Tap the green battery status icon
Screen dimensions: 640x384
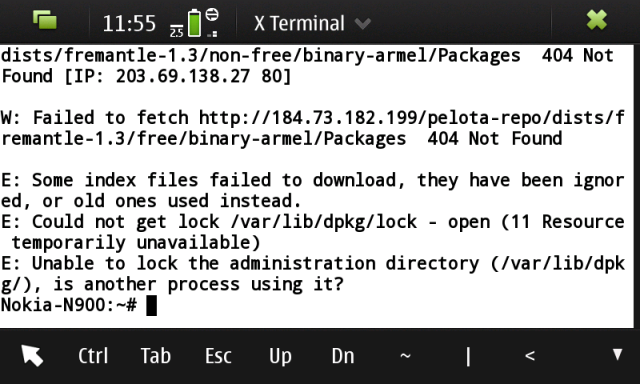click(194, 23)
